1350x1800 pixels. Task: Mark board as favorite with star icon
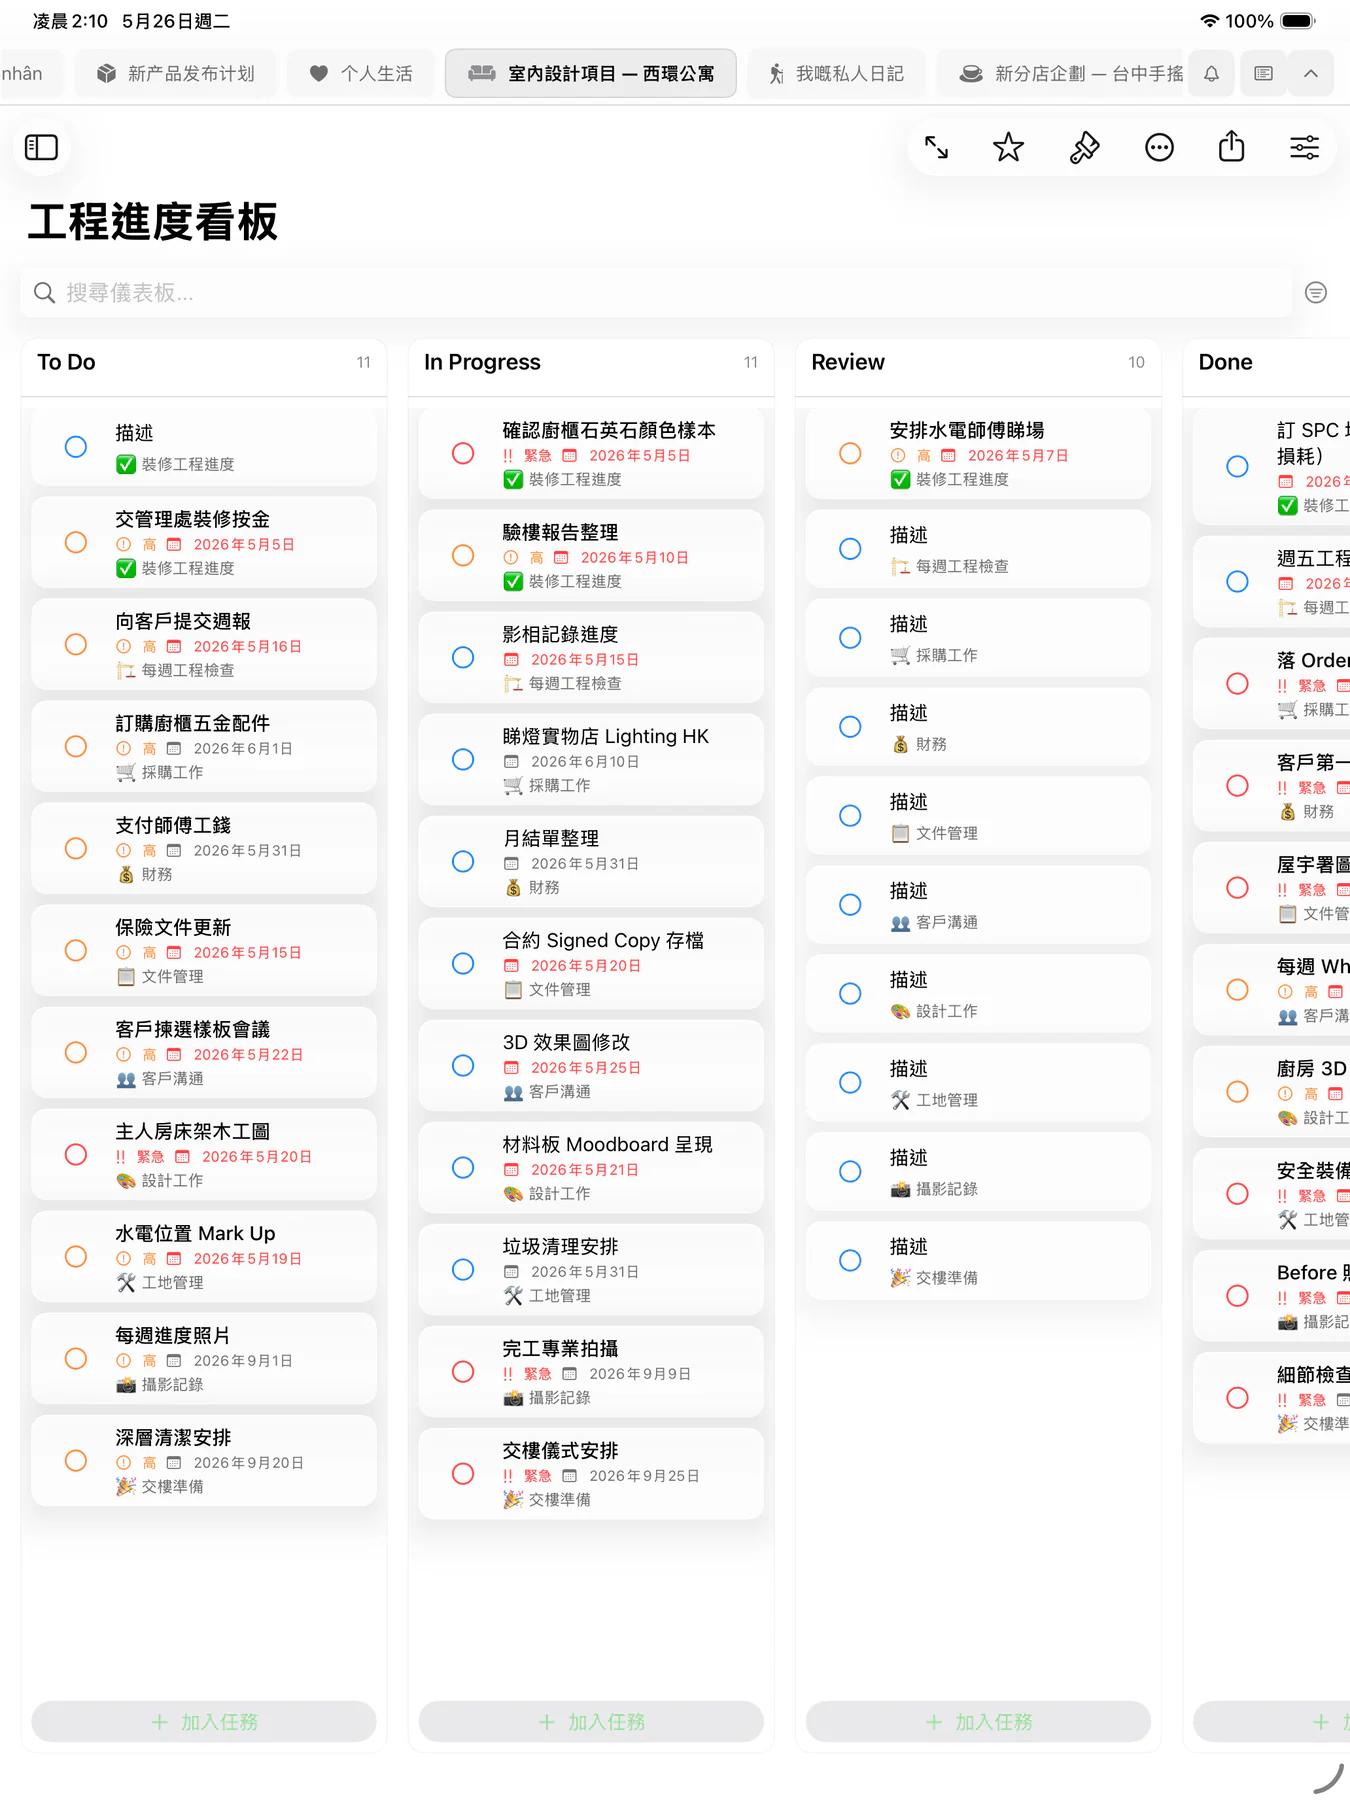[x=1008, y=148]
